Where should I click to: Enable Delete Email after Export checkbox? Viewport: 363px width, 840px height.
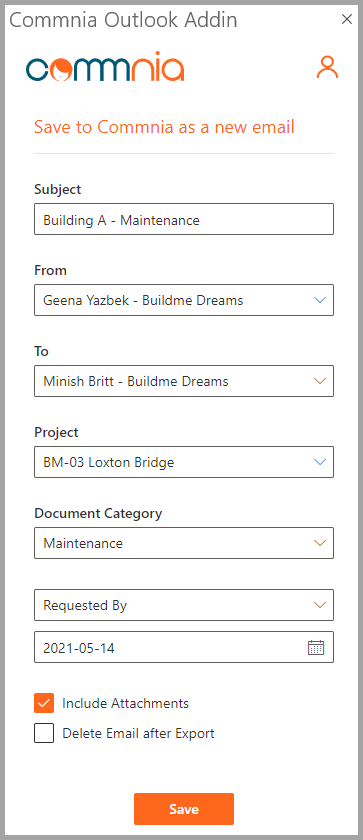coord(44,733)
